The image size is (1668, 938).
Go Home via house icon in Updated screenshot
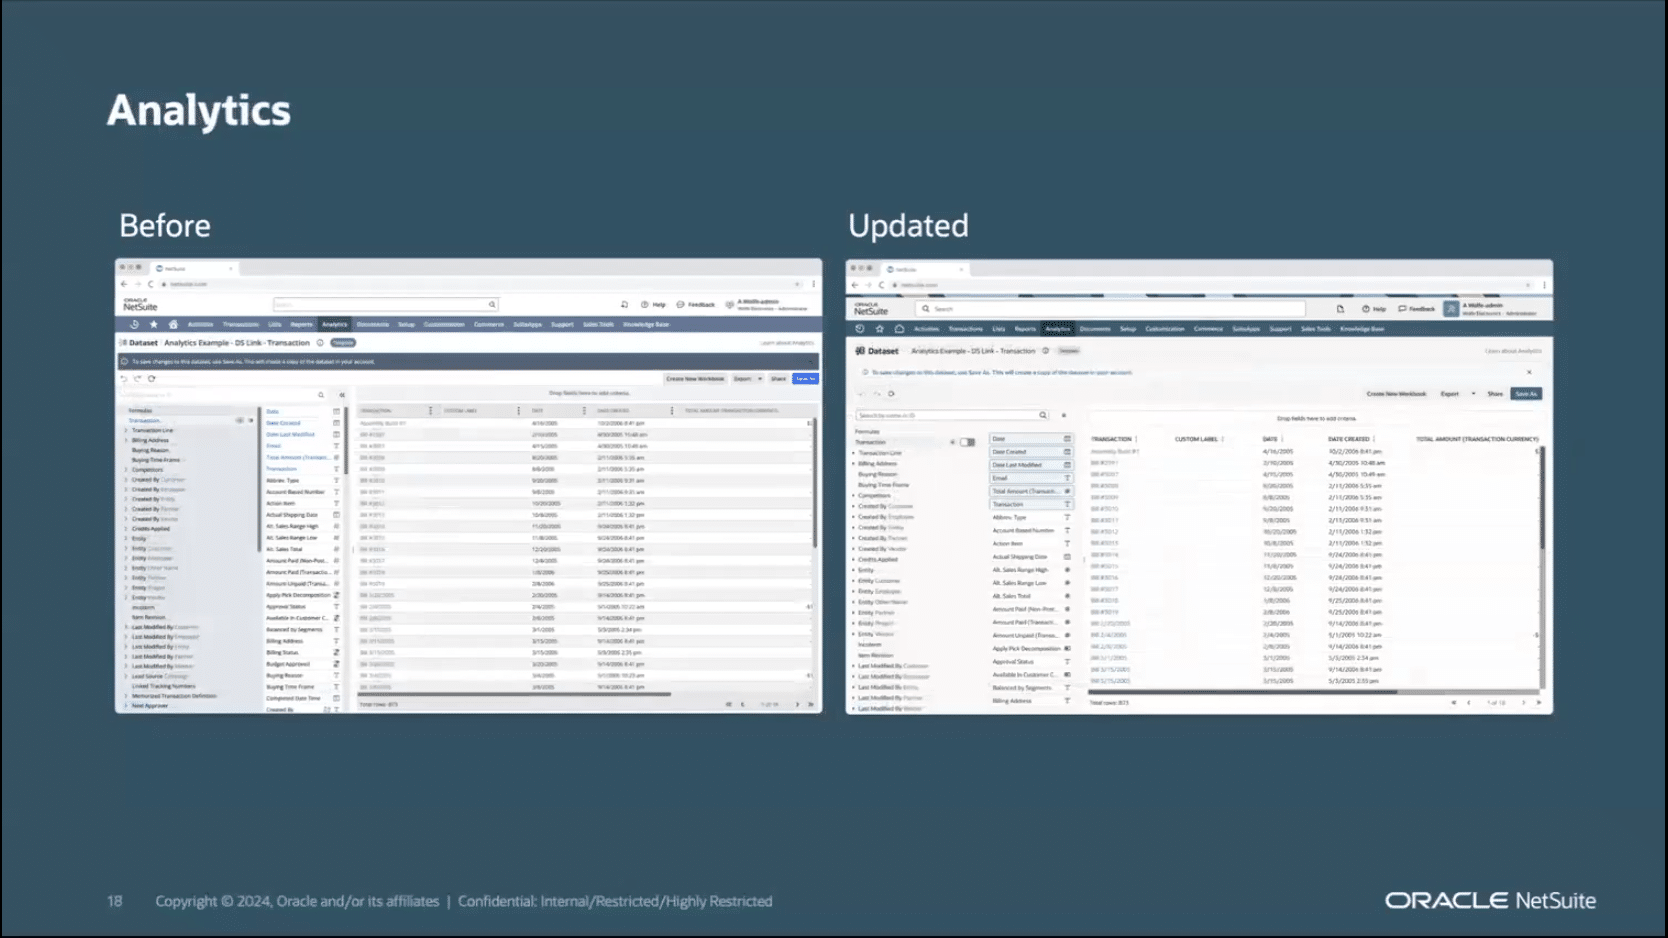tap(899, 329)
